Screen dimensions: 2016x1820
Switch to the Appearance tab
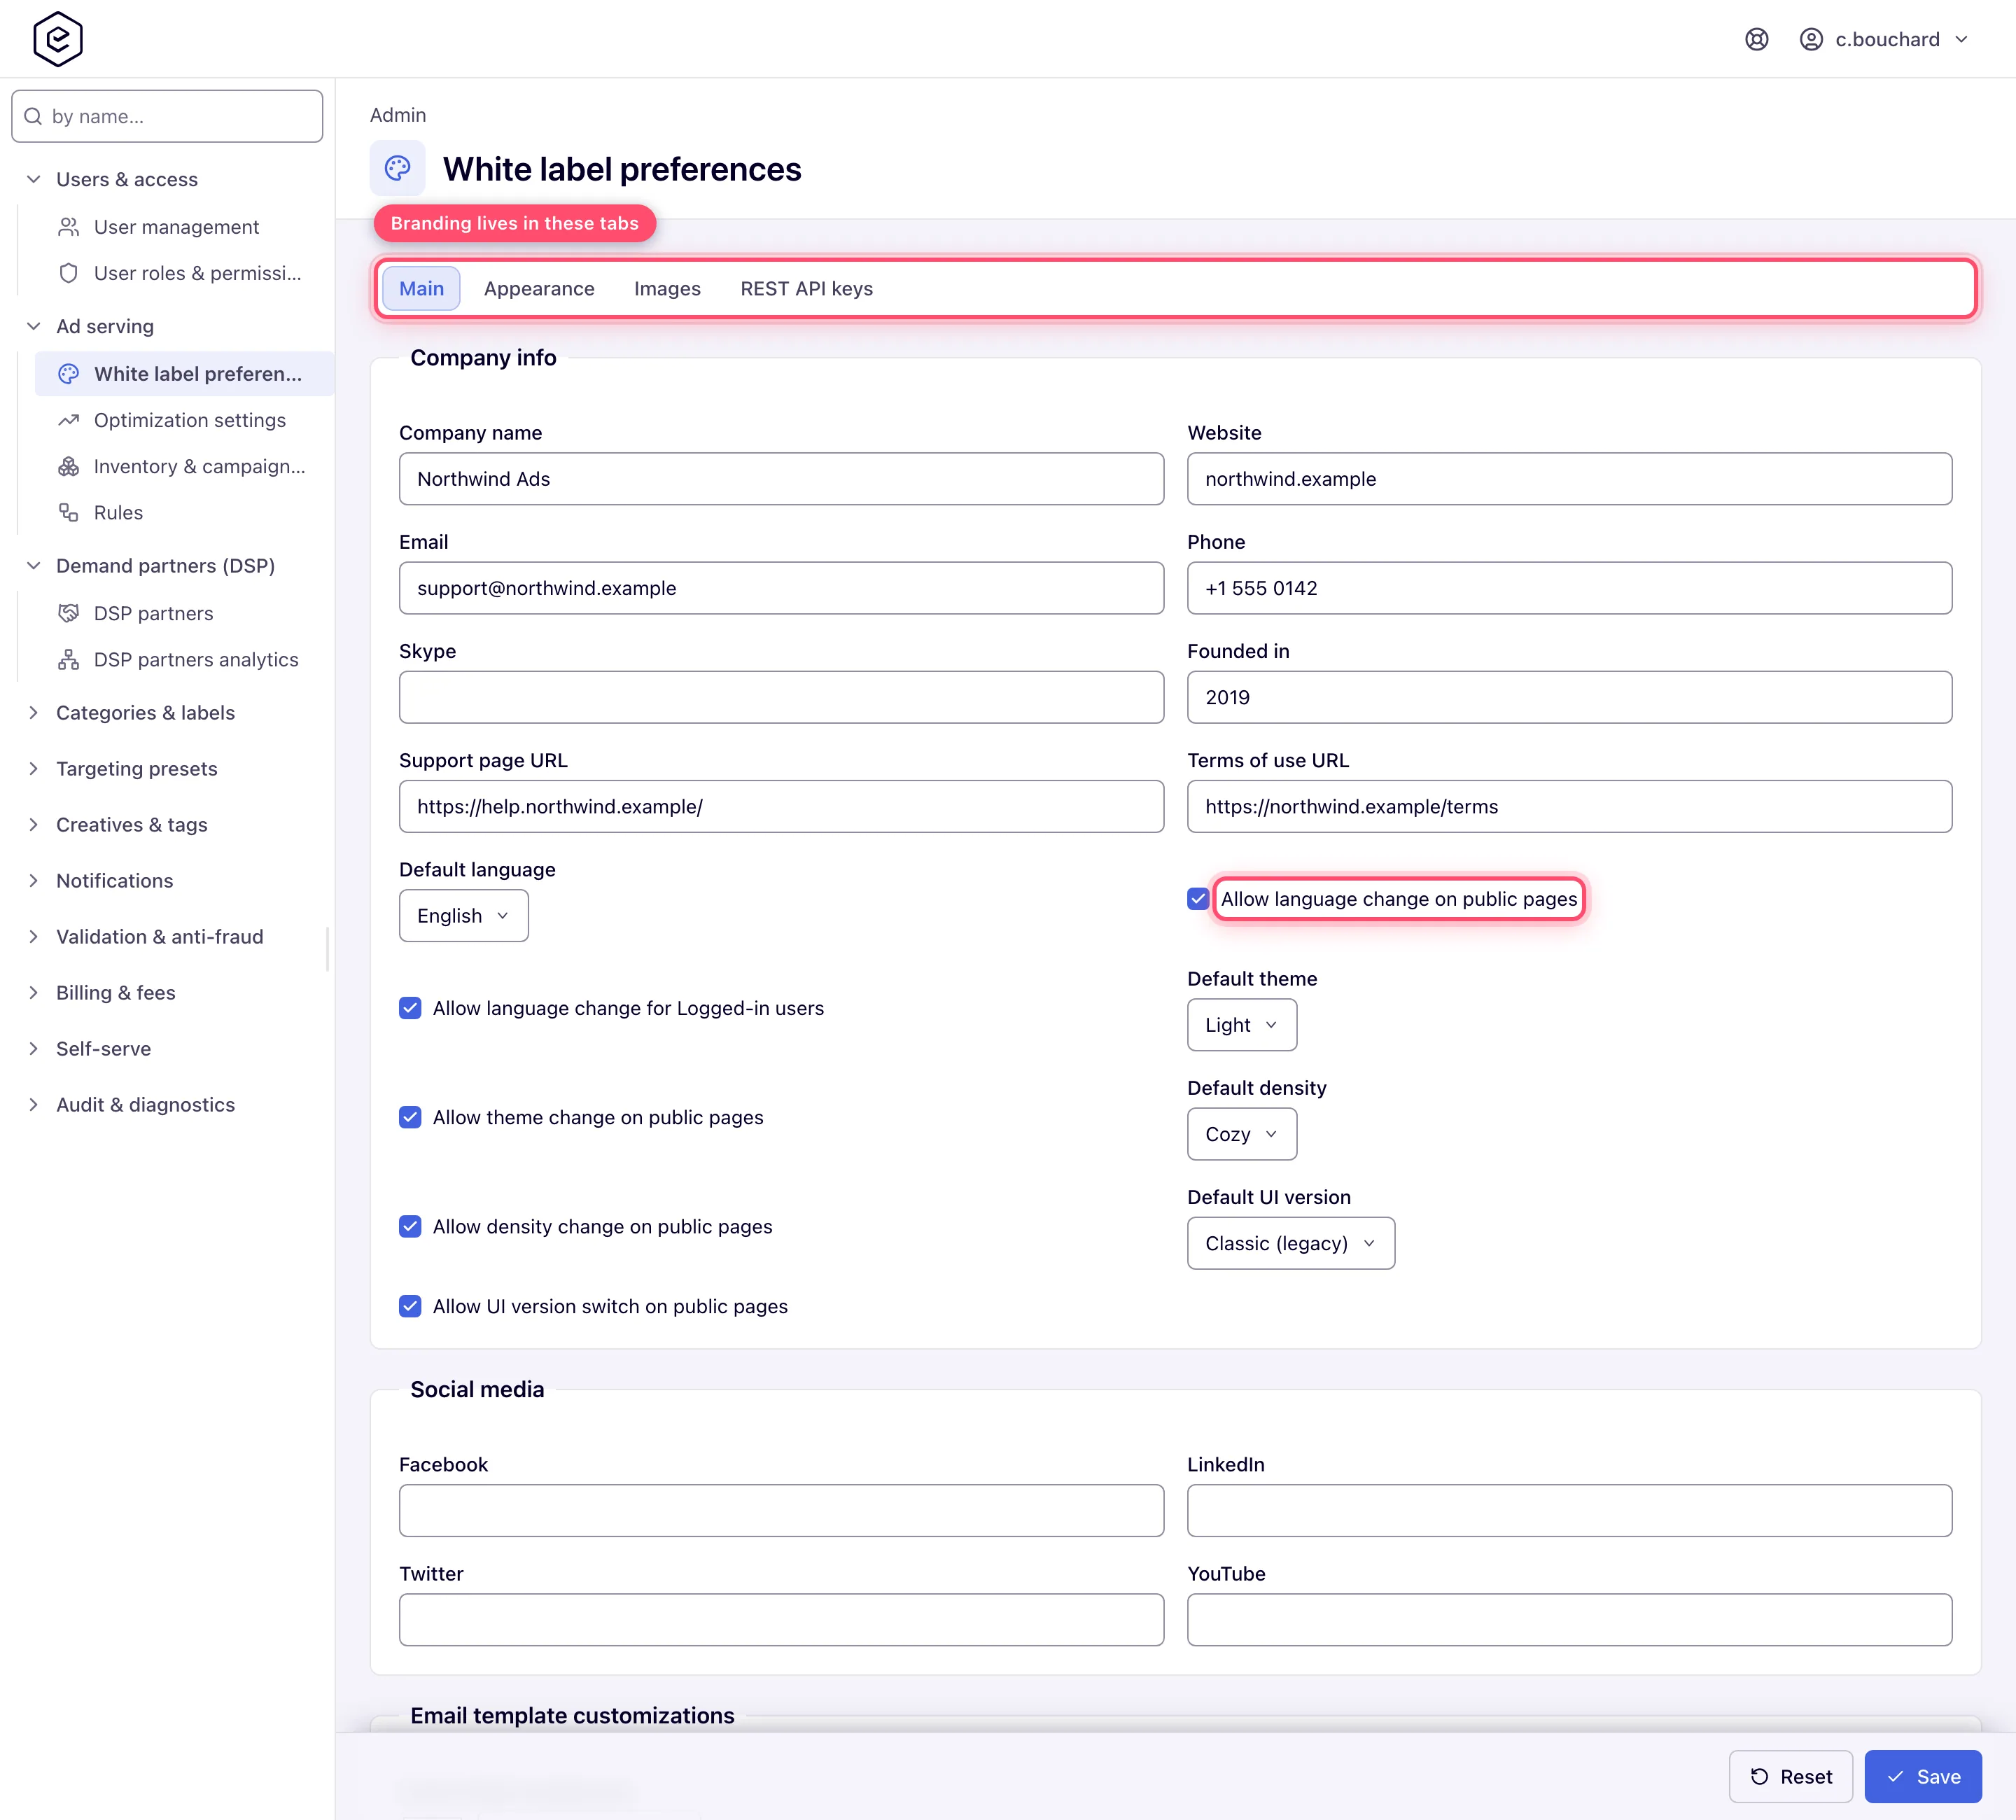[539, 289]
